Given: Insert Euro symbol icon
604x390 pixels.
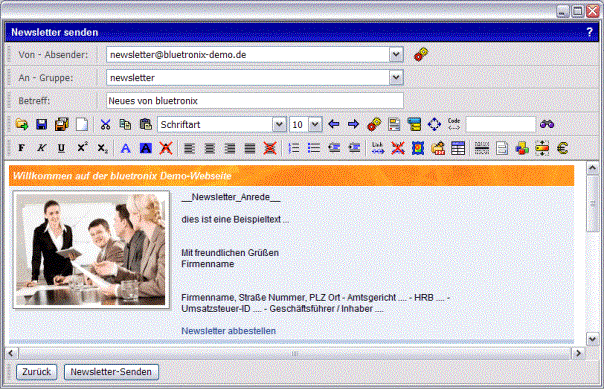Looking at the screenshot, I should [x=562, y=148].
